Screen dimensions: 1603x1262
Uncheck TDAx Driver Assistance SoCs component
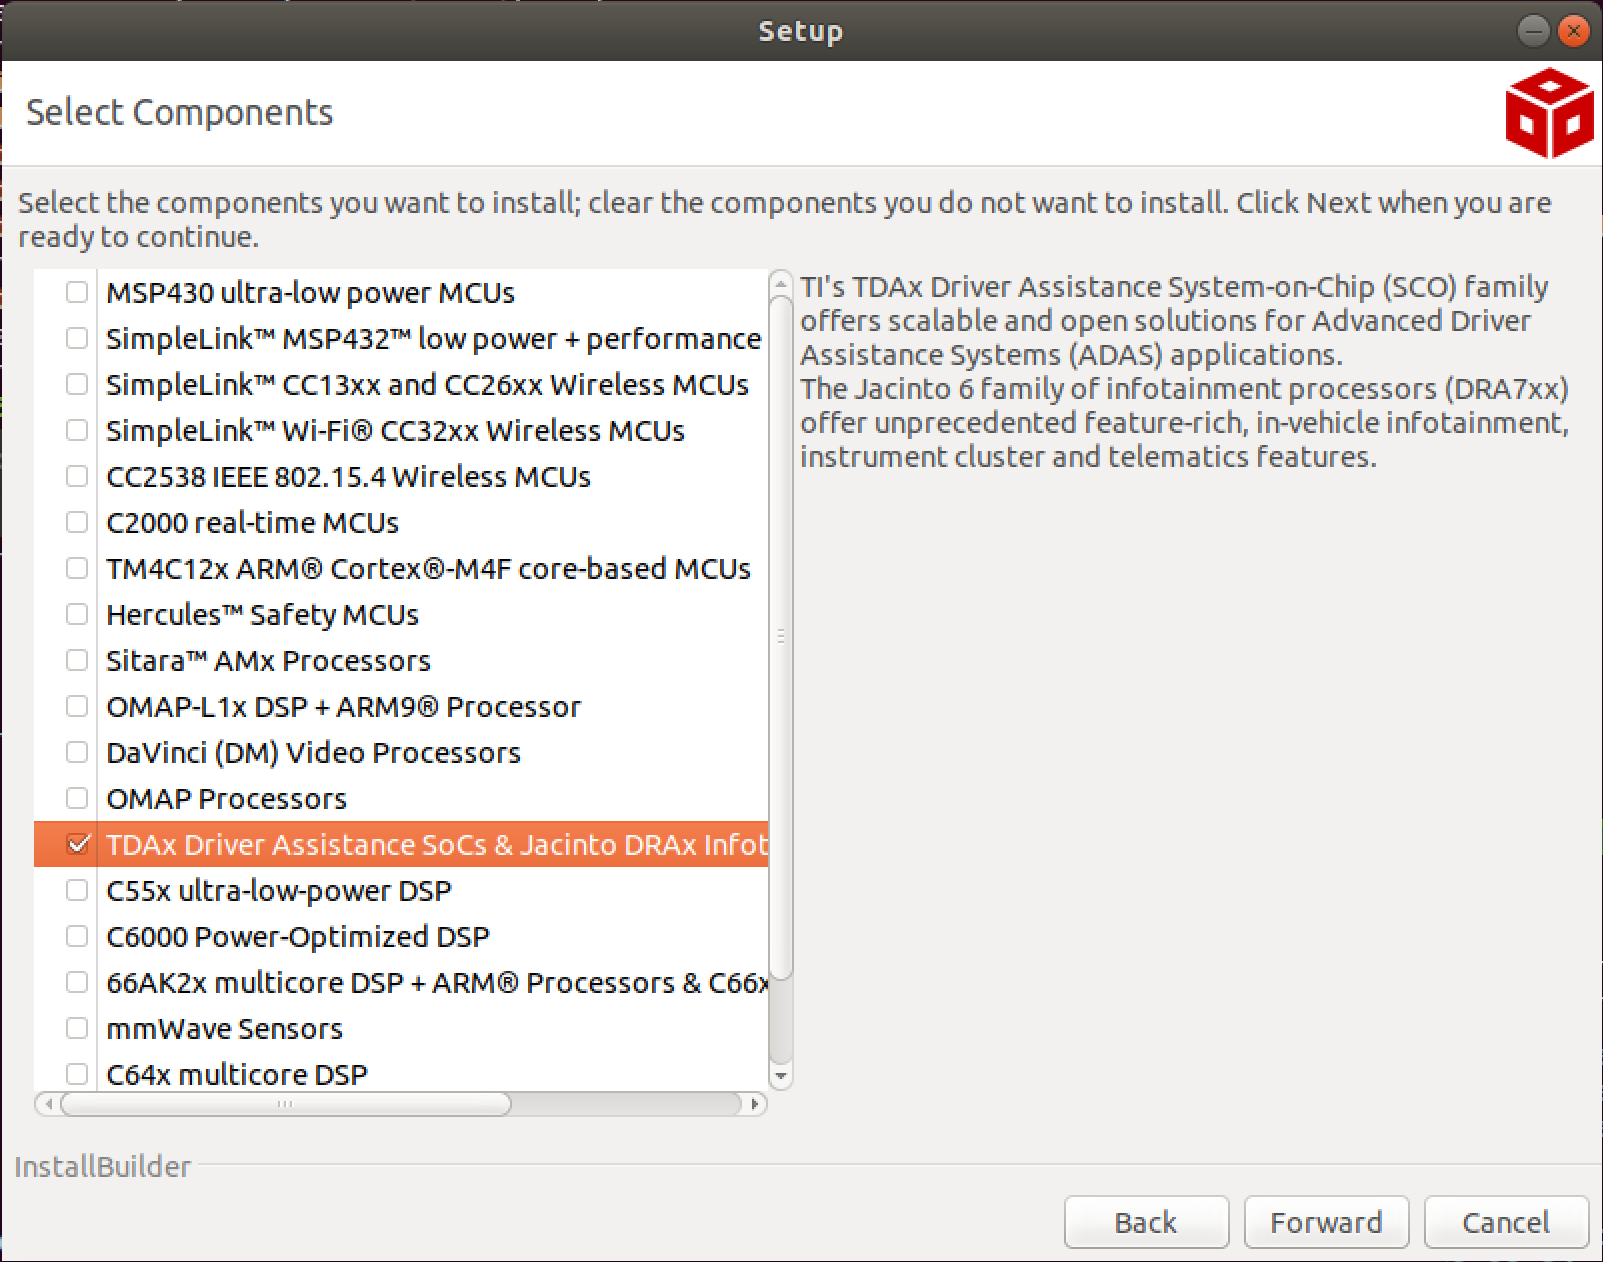point(77,844)
